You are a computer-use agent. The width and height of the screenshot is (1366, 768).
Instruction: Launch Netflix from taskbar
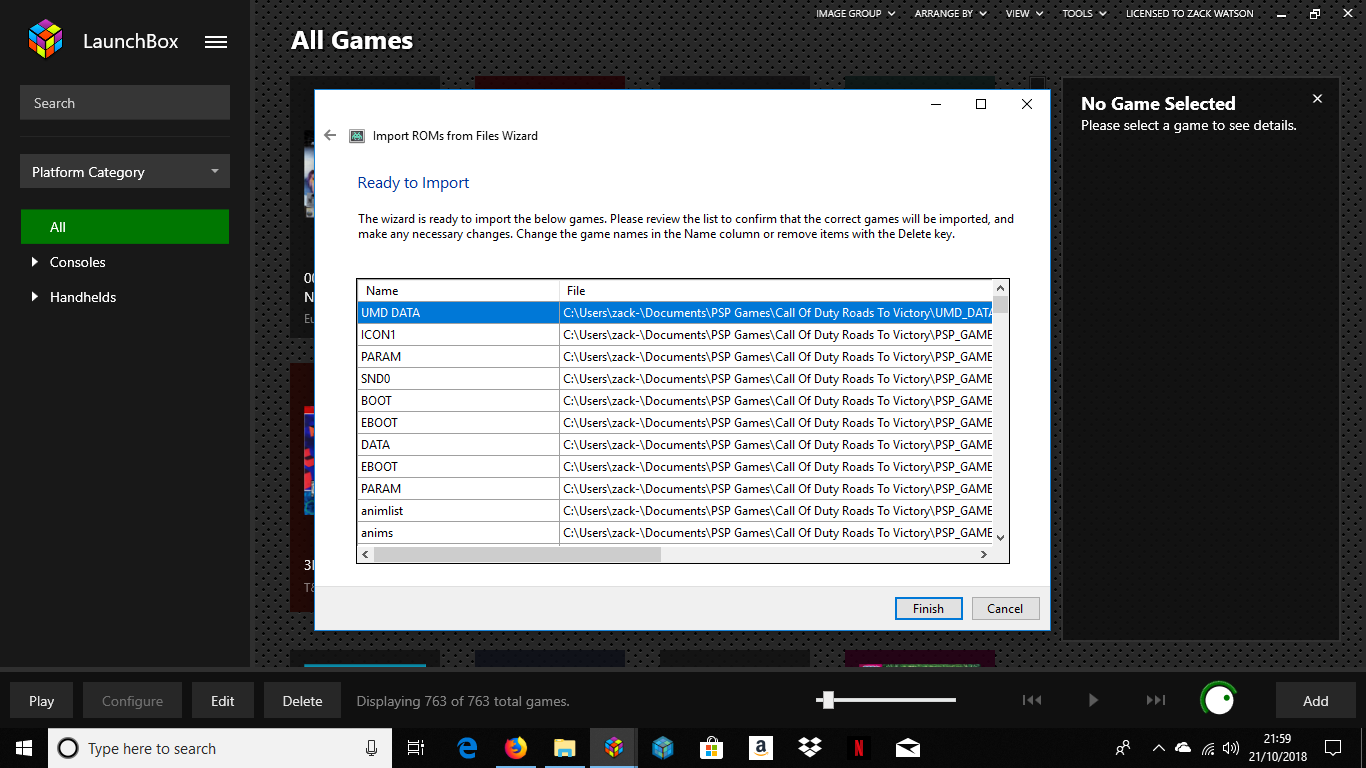858,748
